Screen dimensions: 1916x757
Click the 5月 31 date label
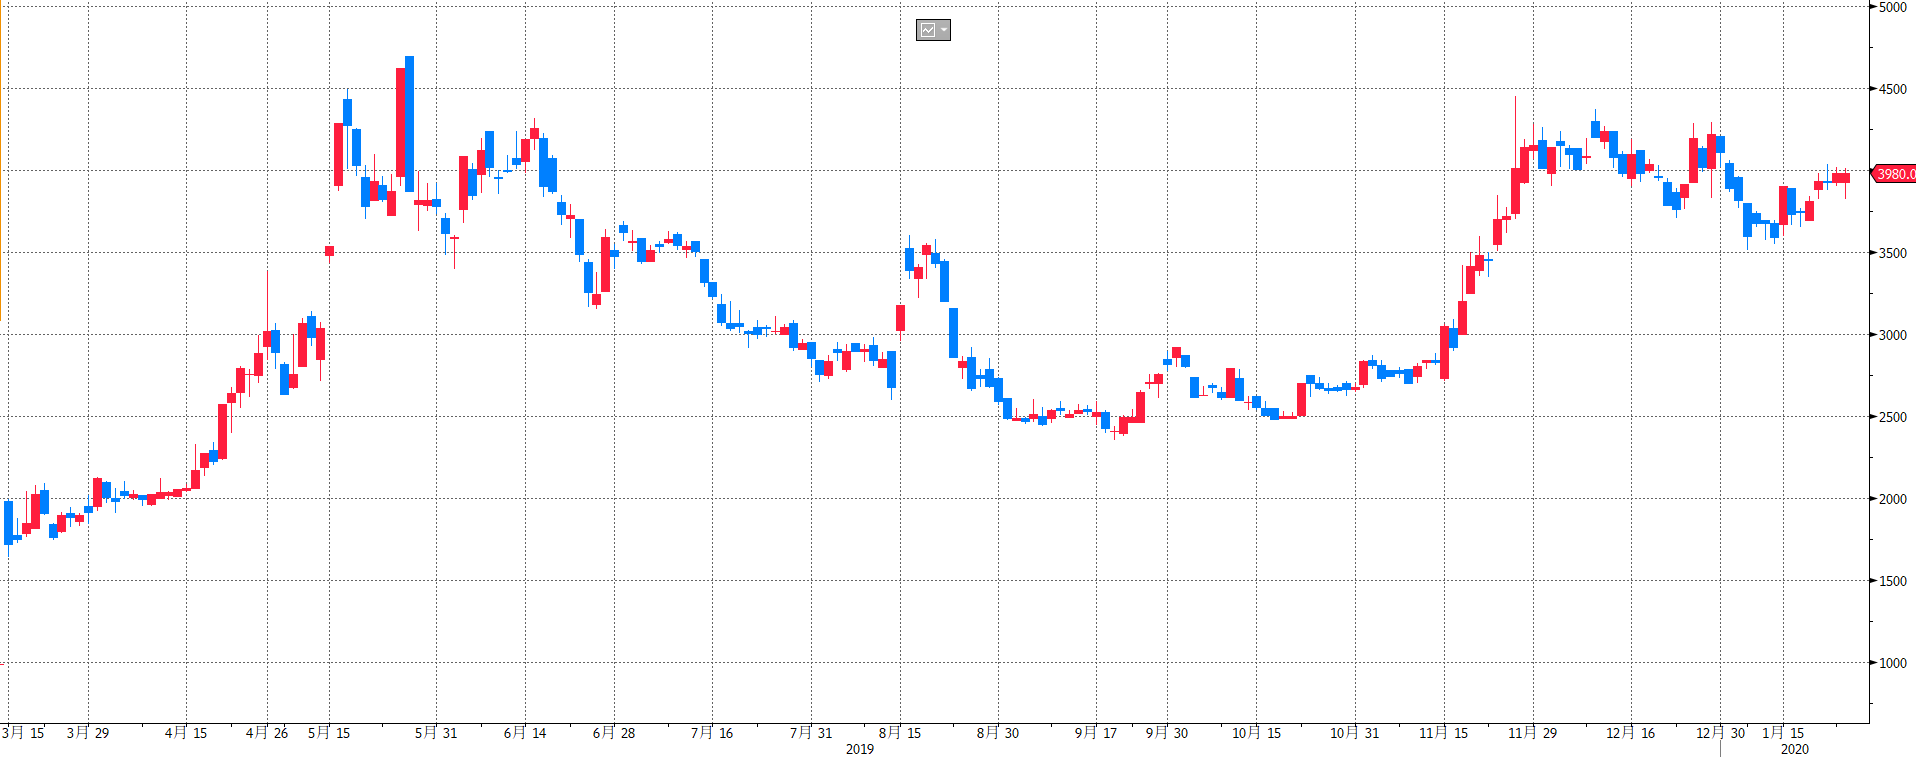pyautogui.click(x=436, y=733)
